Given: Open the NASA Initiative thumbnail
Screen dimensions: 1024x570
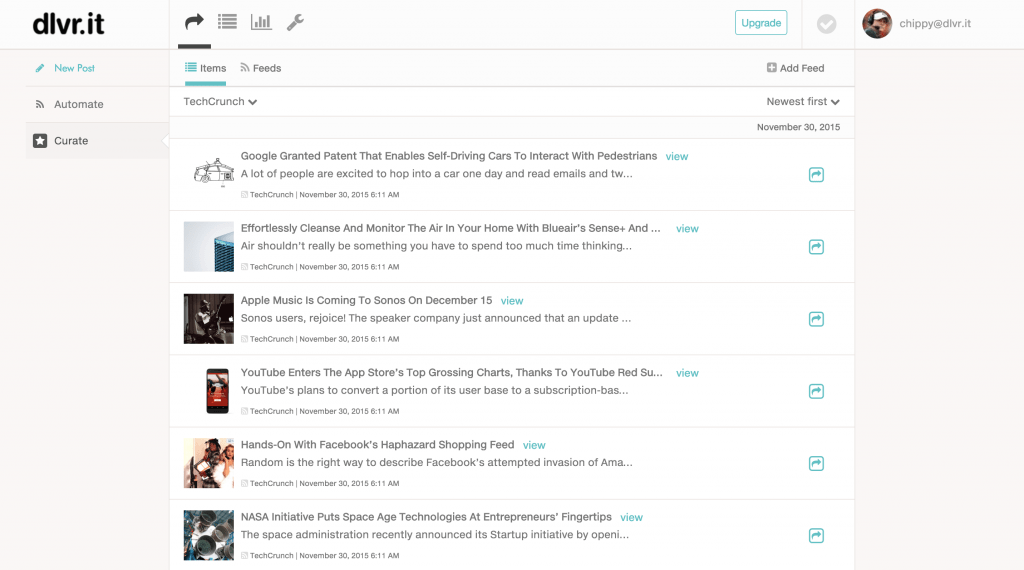Looking at the screenshot, I should click(x=208, y=535).
